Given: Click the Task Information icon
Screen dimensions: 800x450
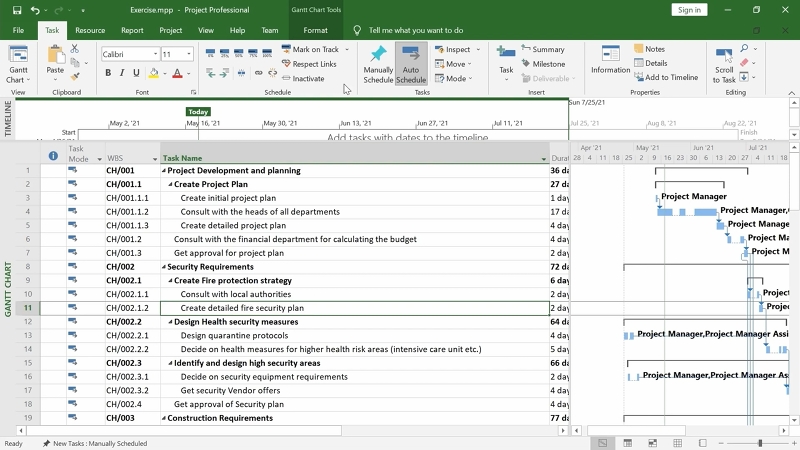Looking at the screenshot, I should point(610,54).
